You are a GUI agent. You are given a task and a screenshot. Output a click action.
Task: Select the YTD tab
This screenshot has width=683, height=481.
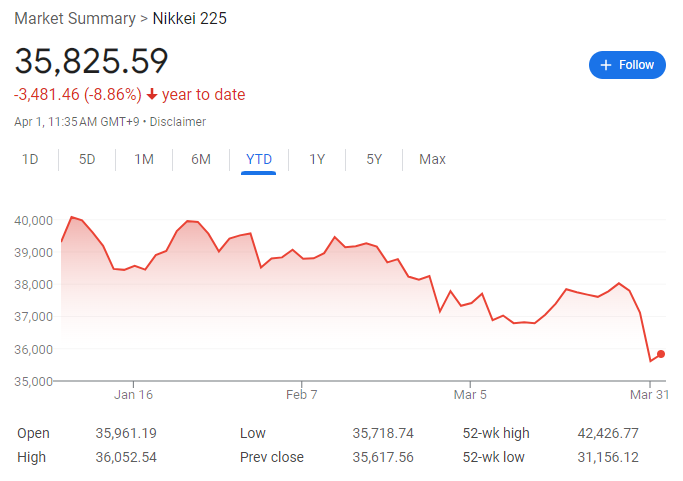258,159
